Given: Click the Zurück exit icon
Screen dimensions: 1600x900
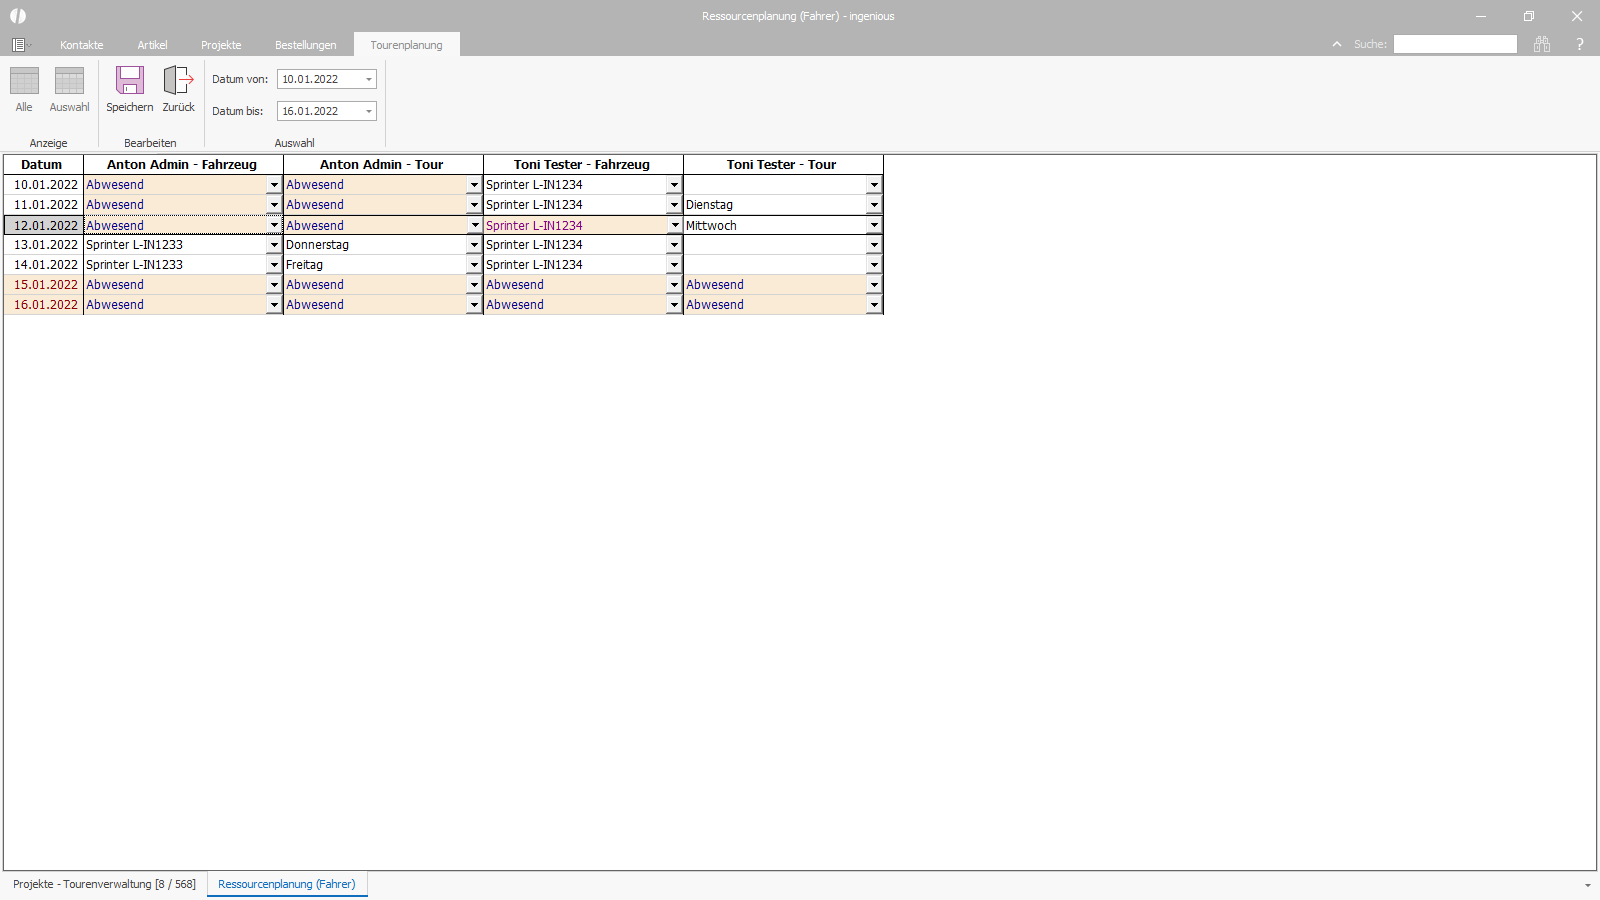Looking at the screenshot, I should click(x=178, y=80).
